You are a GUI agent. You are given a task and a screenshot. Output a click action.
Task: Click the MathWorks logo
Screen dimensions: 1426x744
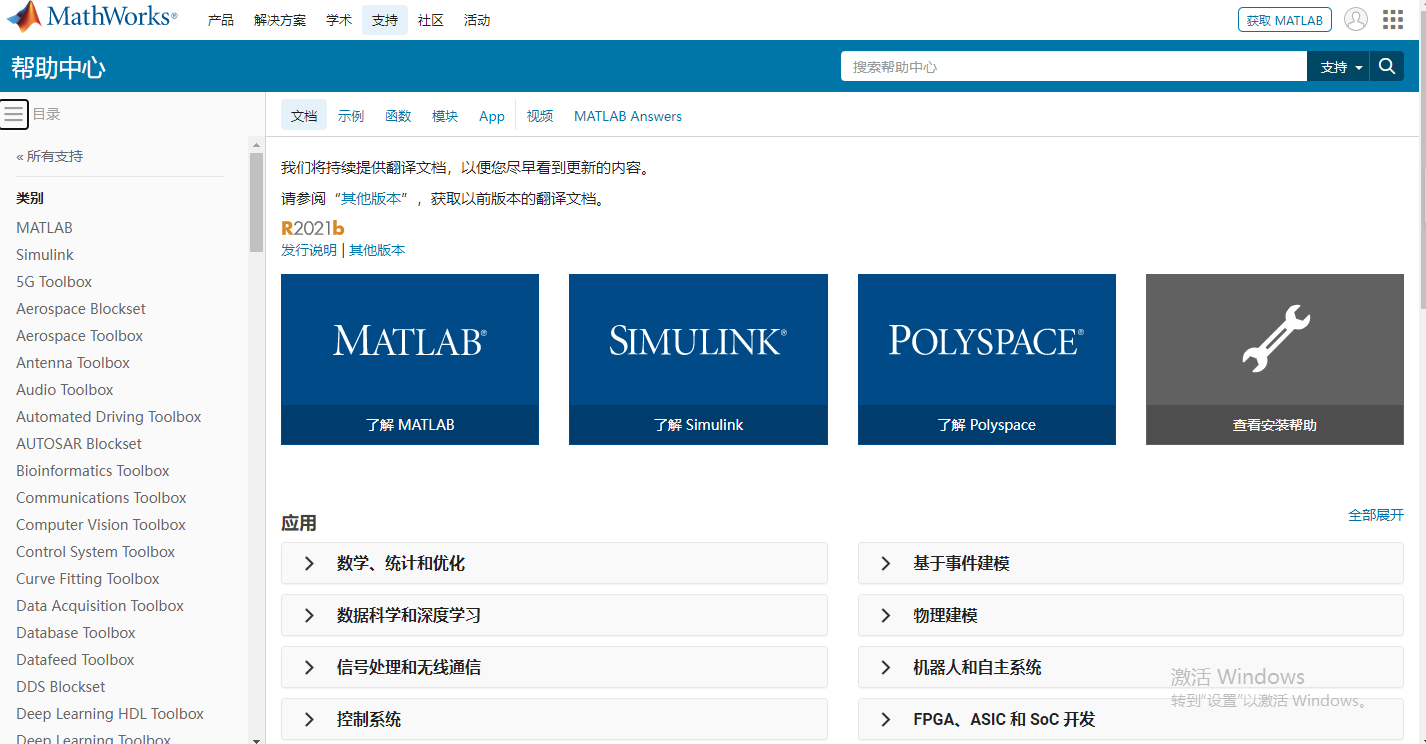92,17
